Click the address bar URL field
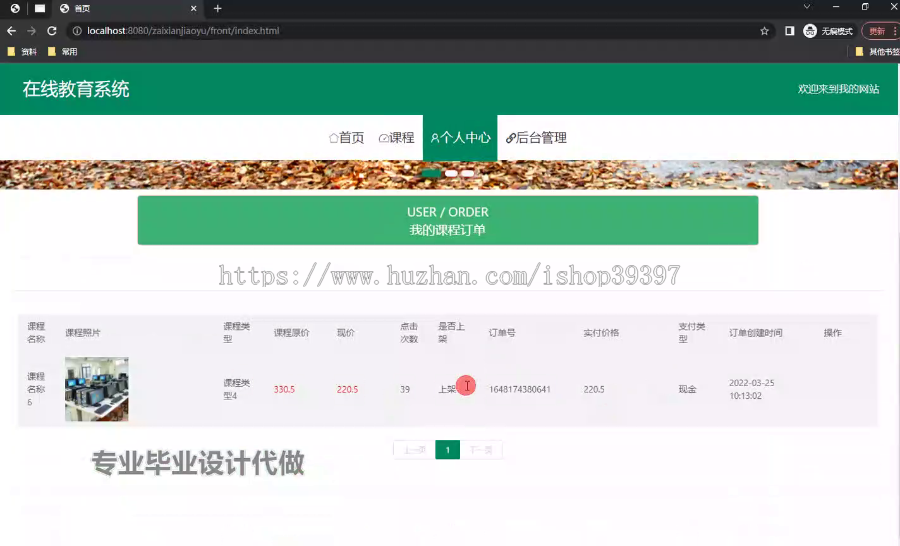The width and height of the screenshot is (900, 546). pyautogui.click(x=419, y=31)
